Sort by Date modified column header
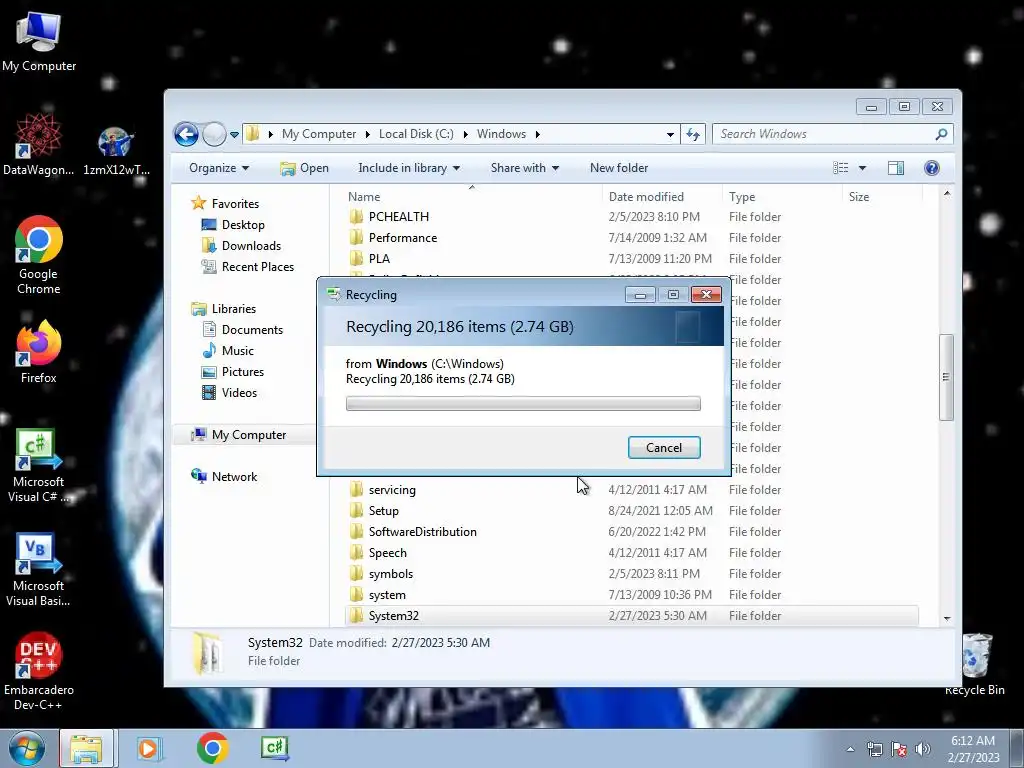Viewport: 1024px width, 768px height. pos(646,197)
